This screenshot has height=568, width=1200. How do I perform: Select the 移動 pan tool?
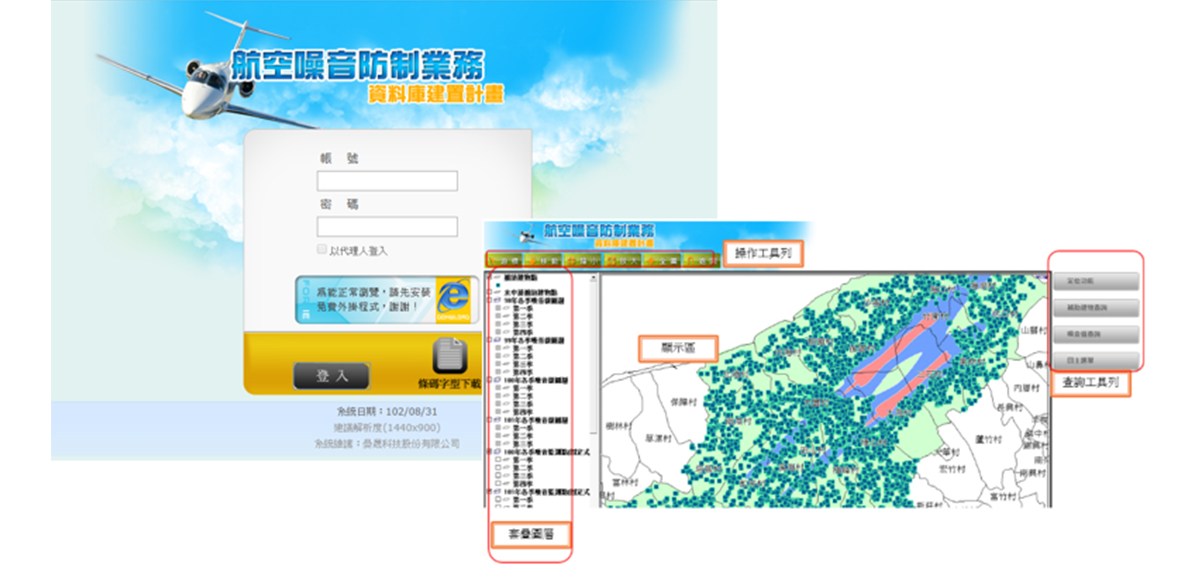(x=543, y=260)
